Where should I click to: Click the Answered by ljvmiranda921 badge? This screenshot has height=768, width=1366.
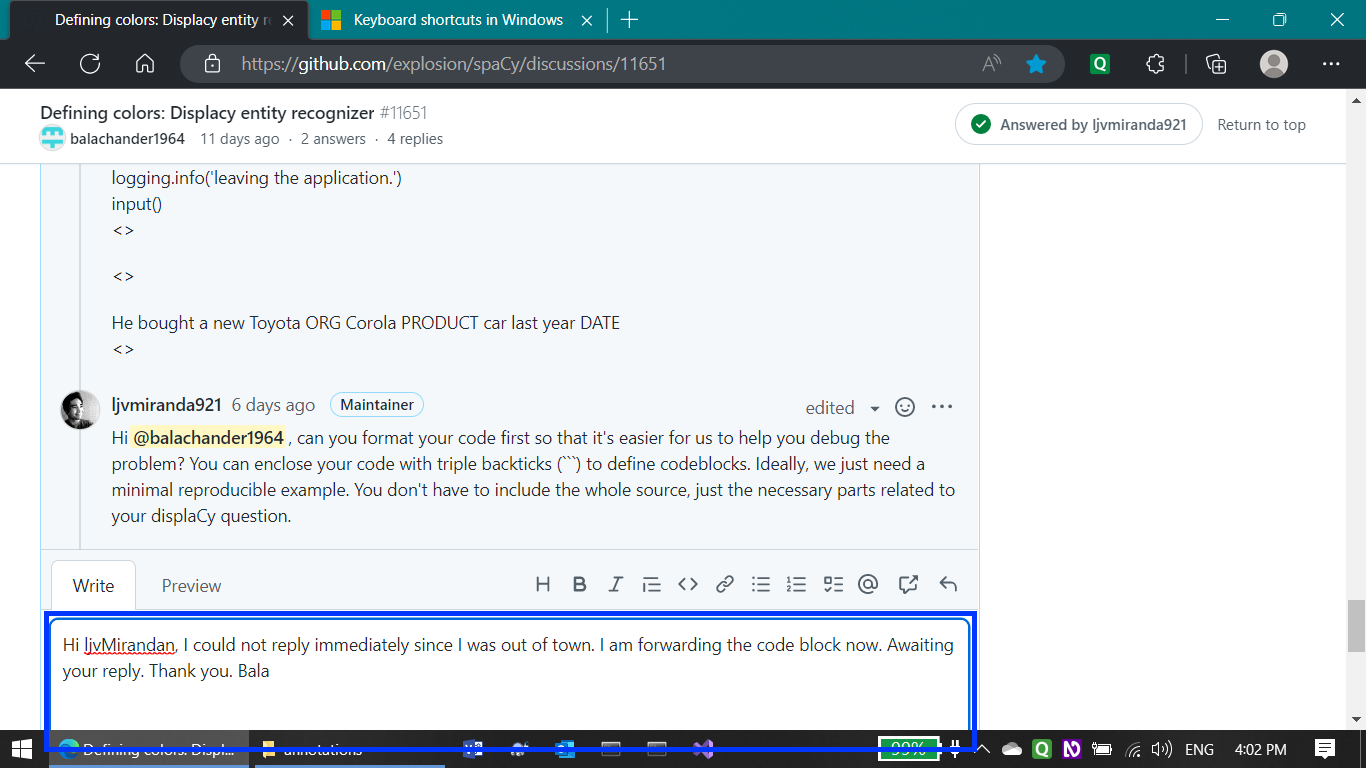pos(1078,125)
